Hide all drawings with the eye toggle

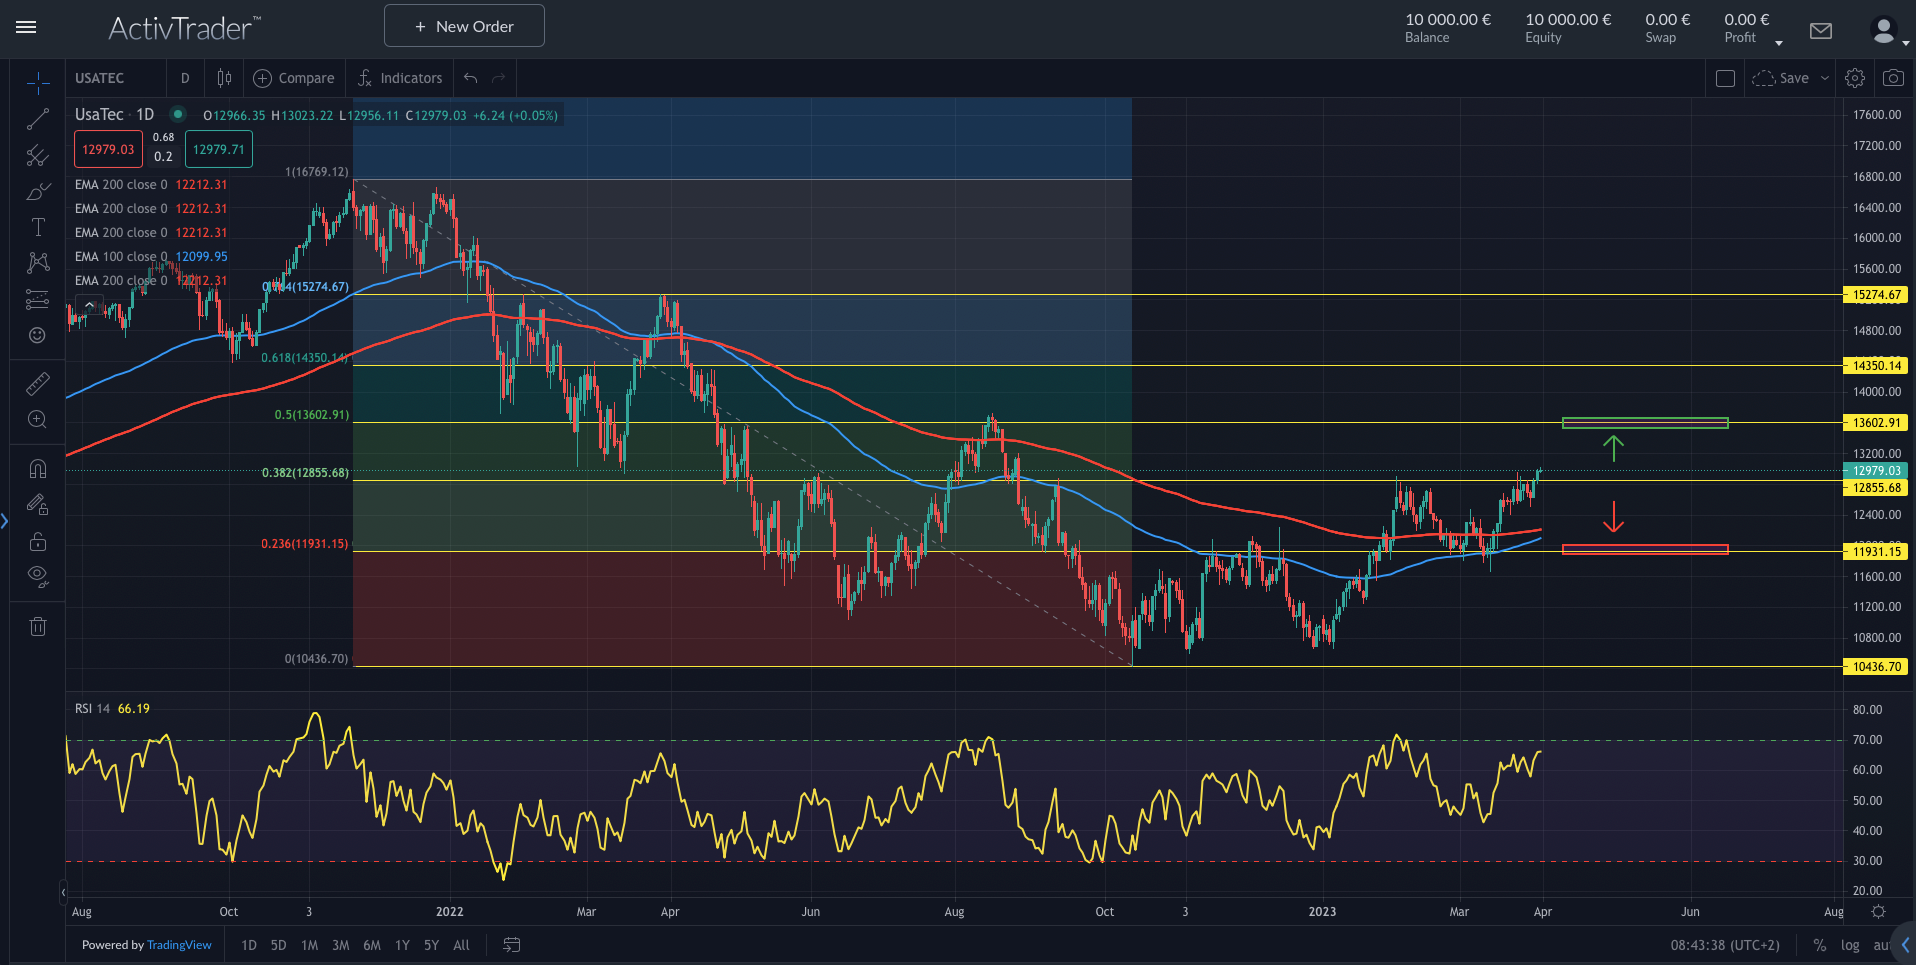37,576
